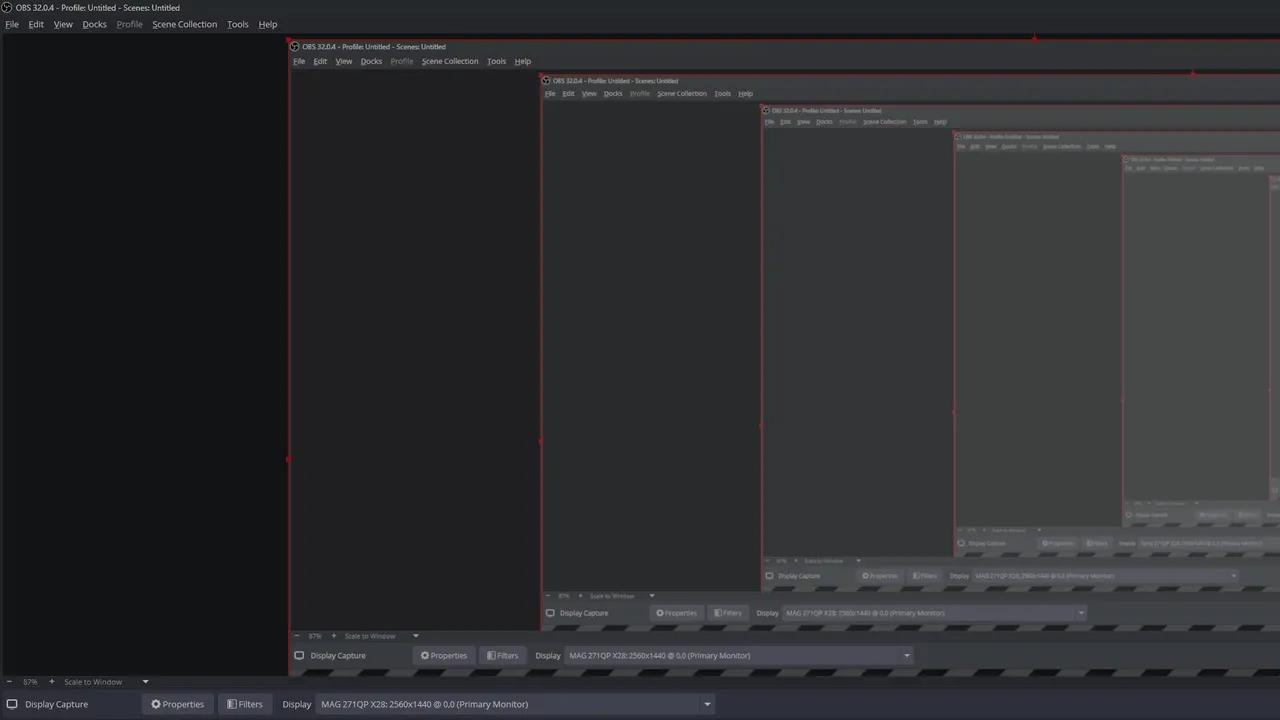Click the Display Capture source name
This screenshot has width=1280, height=720.
coord(56,704)
